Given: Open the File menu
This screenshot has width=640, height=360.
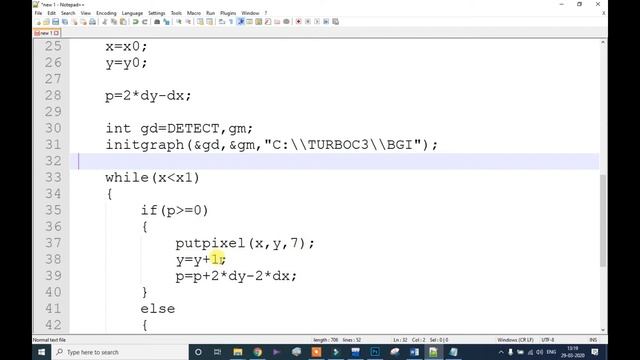Looking at the screenshot, I should (38, 13).
